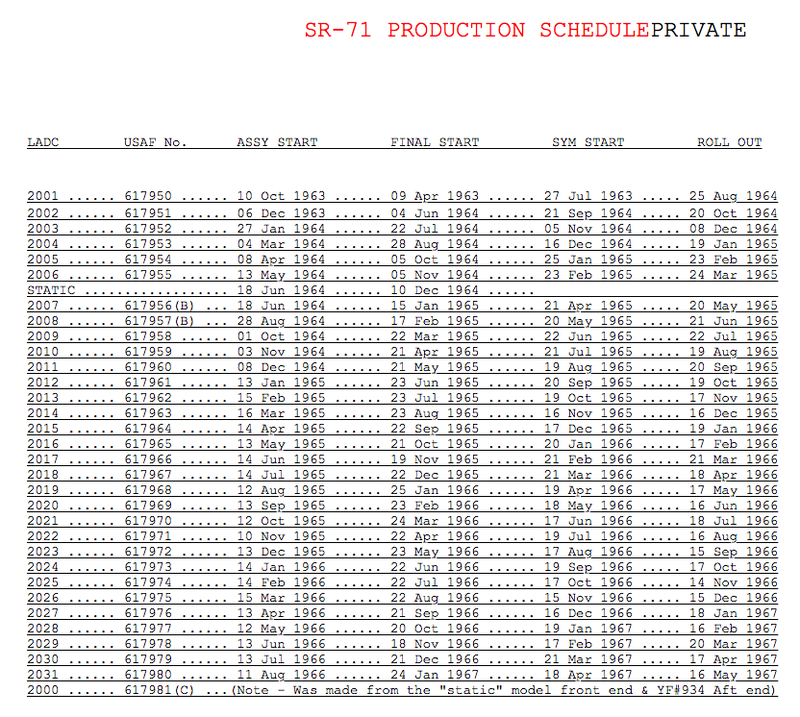Select LADC number 2022

pos(43,536)
